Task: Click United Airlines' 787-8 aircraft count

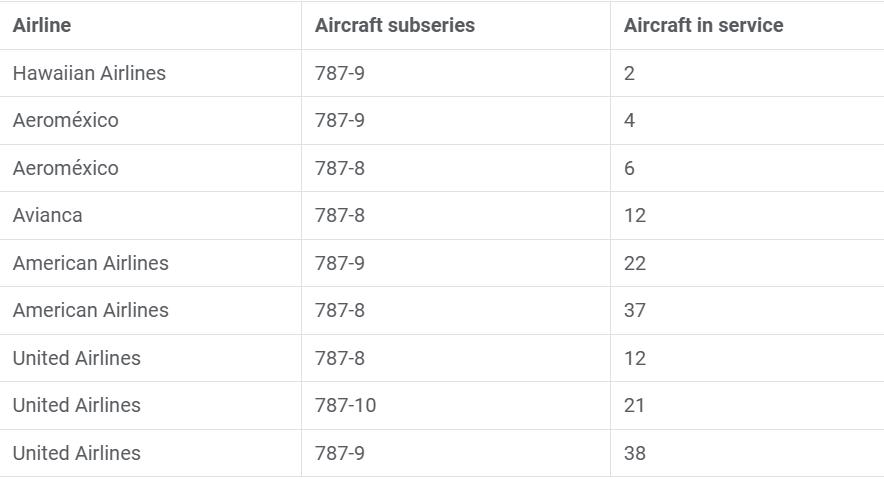Action: pos(634,358)
